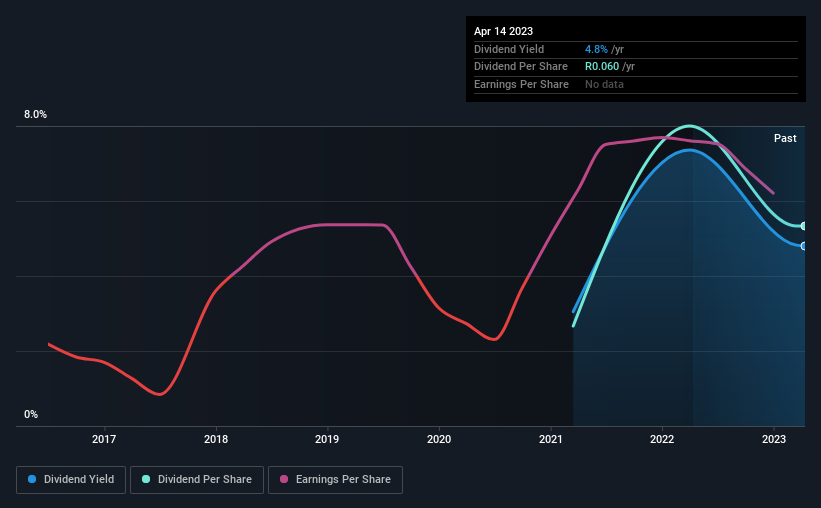The height and width of the screenshot is (508, 821).
Task: Toggle the Dividend Yield legend button
Action: pos(71,480)
